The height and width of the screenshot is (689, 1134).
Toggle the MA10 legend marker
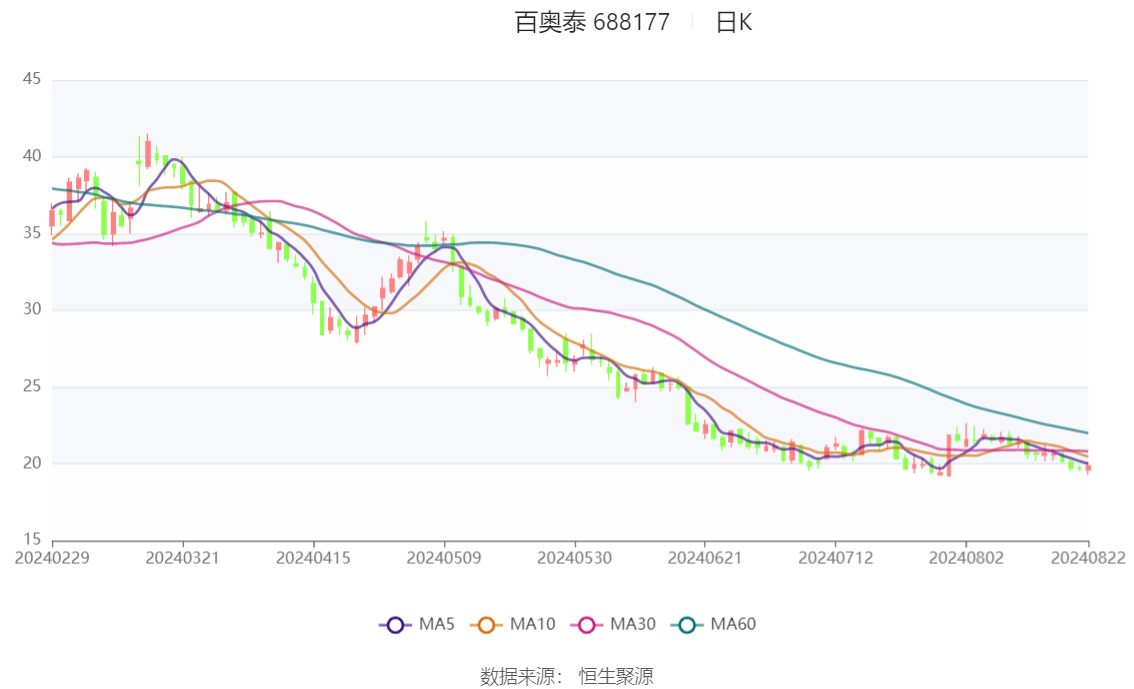[x=486, y=625]
